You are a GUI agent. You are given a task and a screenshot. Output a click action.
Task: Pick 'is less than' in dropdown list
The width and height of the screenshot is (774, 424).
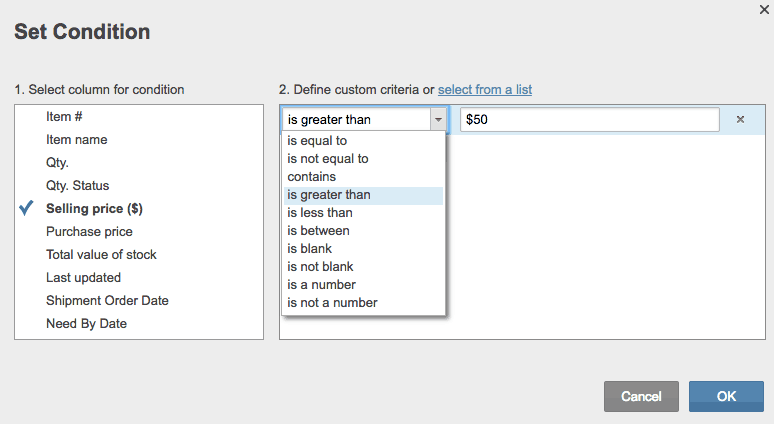point(320,213)
